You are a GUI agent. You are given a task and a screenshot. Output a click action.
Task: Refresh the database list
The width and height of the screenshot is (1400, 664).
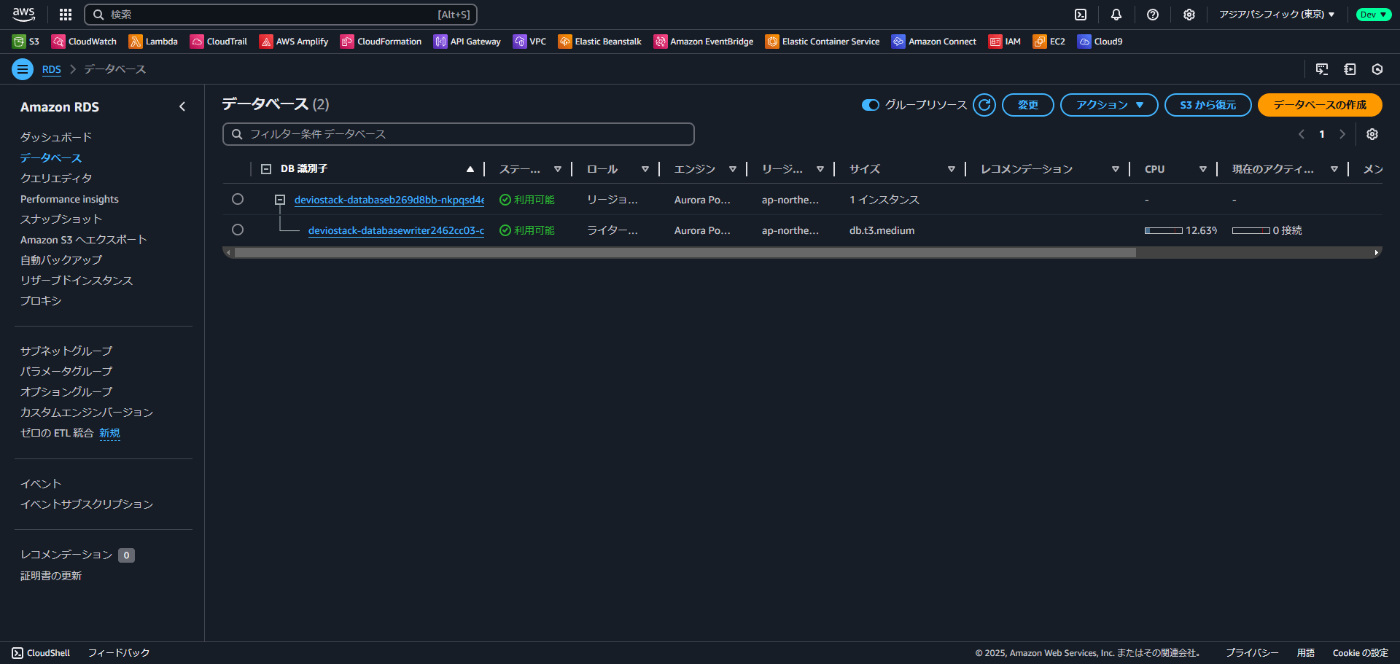click(x=983, y=104)
